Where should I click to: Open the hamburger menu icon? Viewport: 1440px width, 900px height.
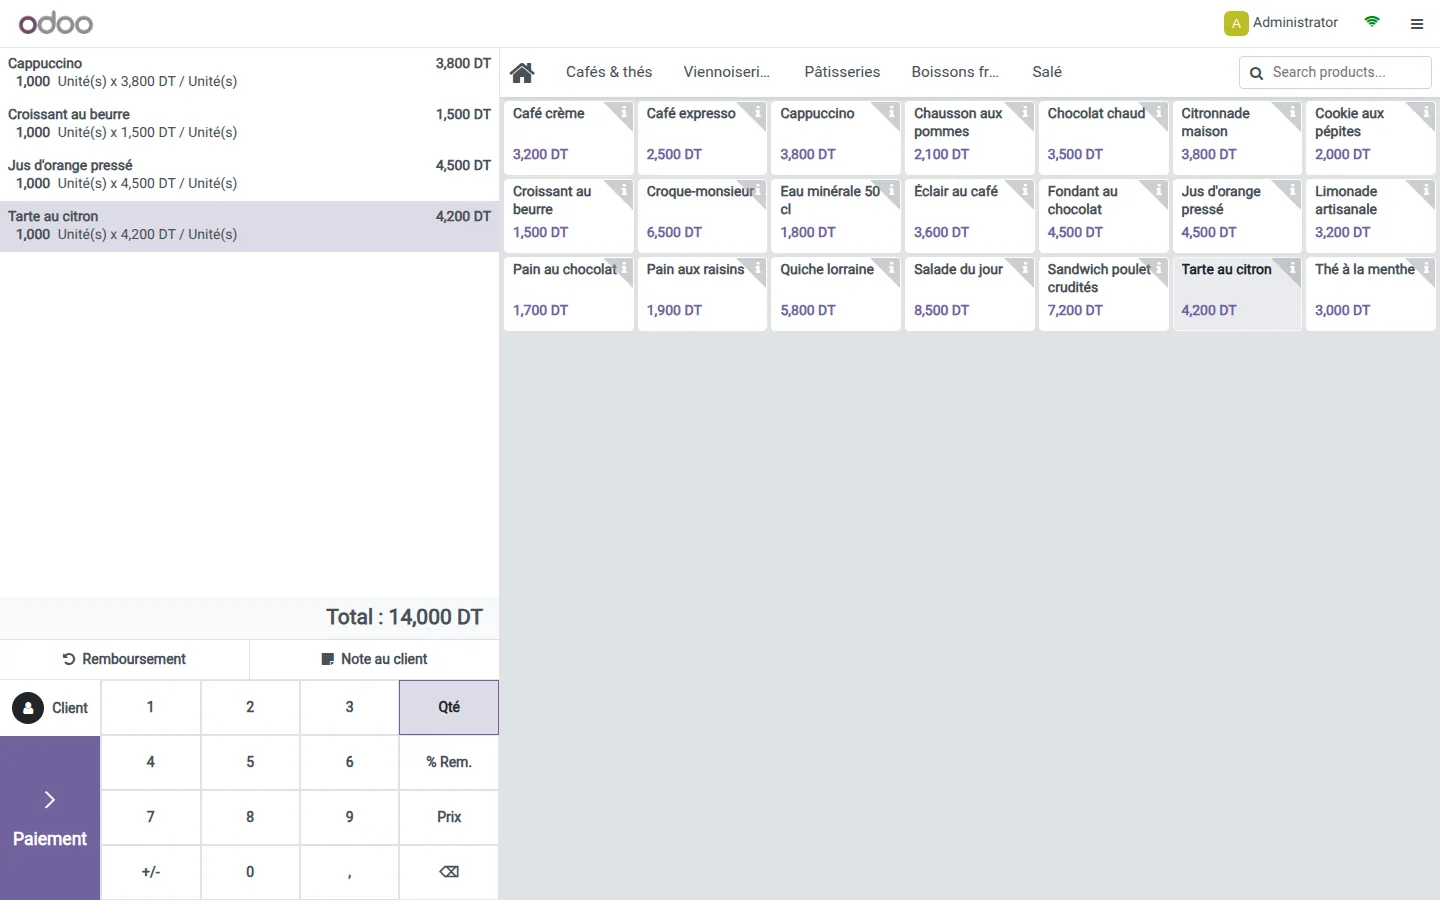tap(1416, 24)
